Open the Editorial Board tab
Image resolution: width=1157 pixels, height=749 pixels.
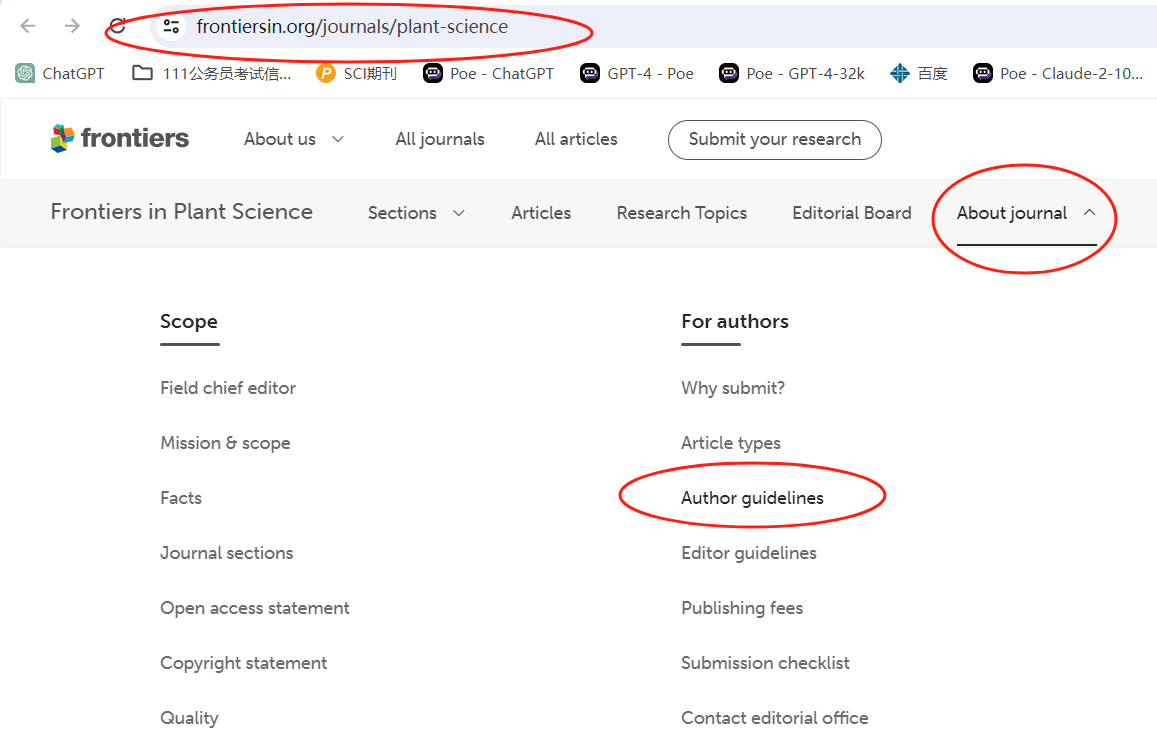(852, 213)
